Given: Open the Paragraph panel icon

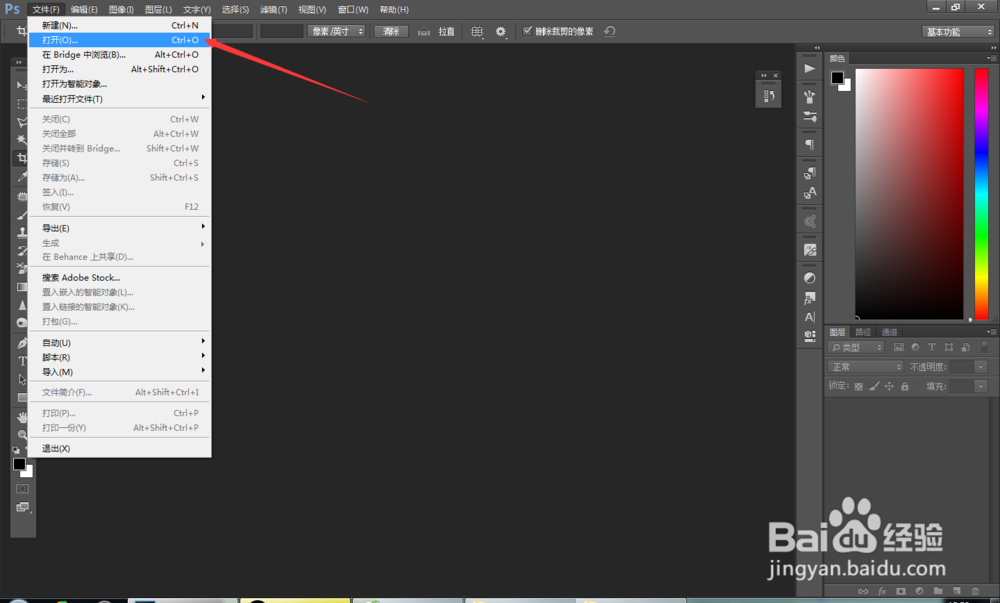Looking at the screenshot, I should tap(809, 145).
